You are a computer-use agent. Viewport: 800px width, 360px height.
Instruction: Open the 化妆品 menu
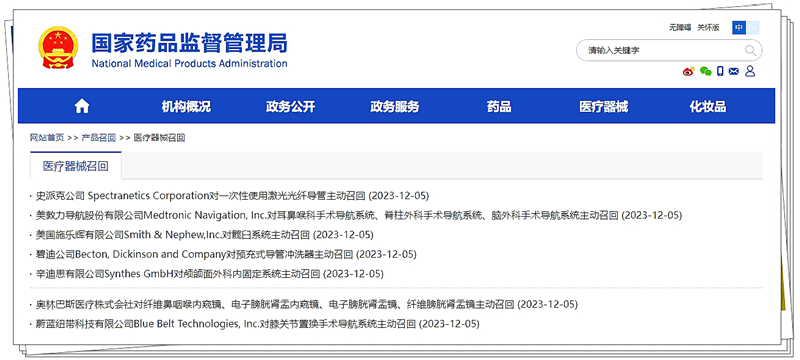click(708, 107)
